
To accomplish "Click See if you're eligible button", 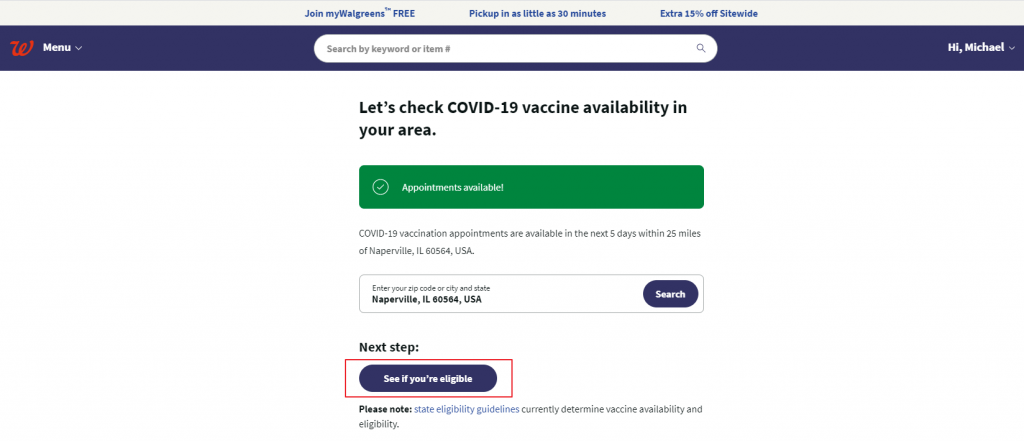I will click(427, 378).
